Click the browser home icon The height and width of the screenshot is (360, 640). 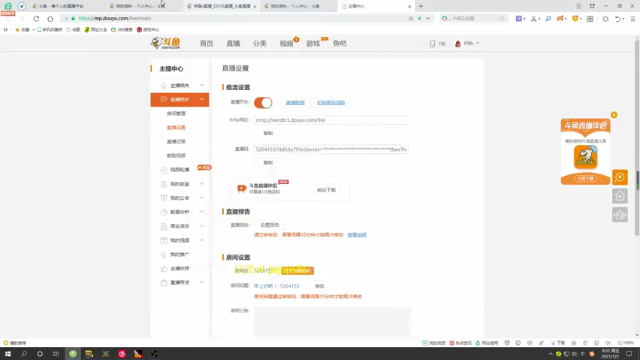click(50, 18)
